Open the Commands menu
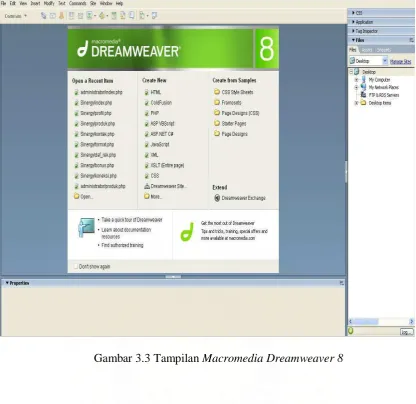416x404 pixels. pos(78,3)
